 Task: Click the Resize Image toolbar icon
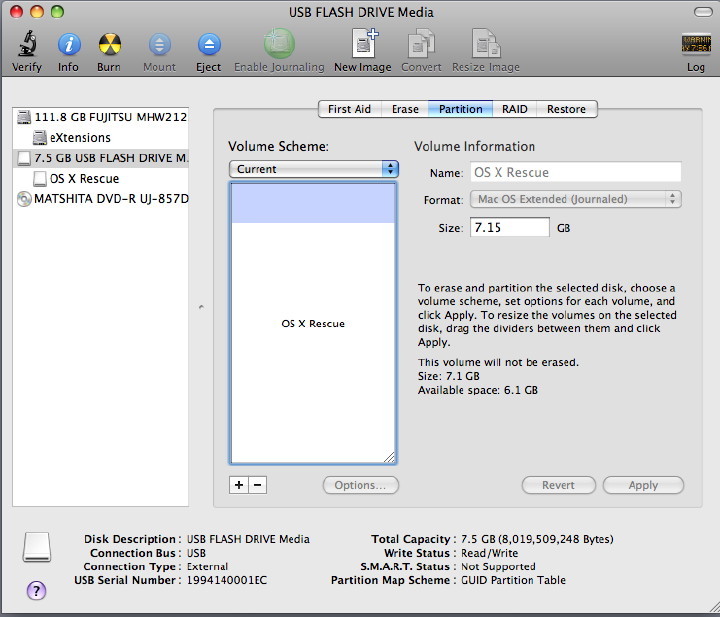point(486,43)
